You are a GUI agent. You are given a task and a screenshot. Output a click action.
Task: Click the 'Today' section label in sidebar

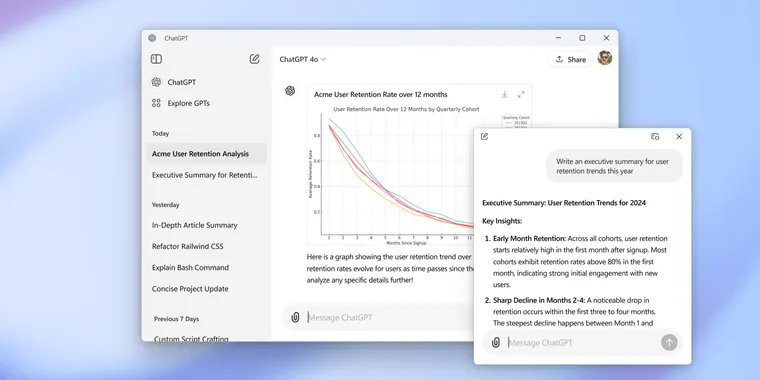(160, 133)
